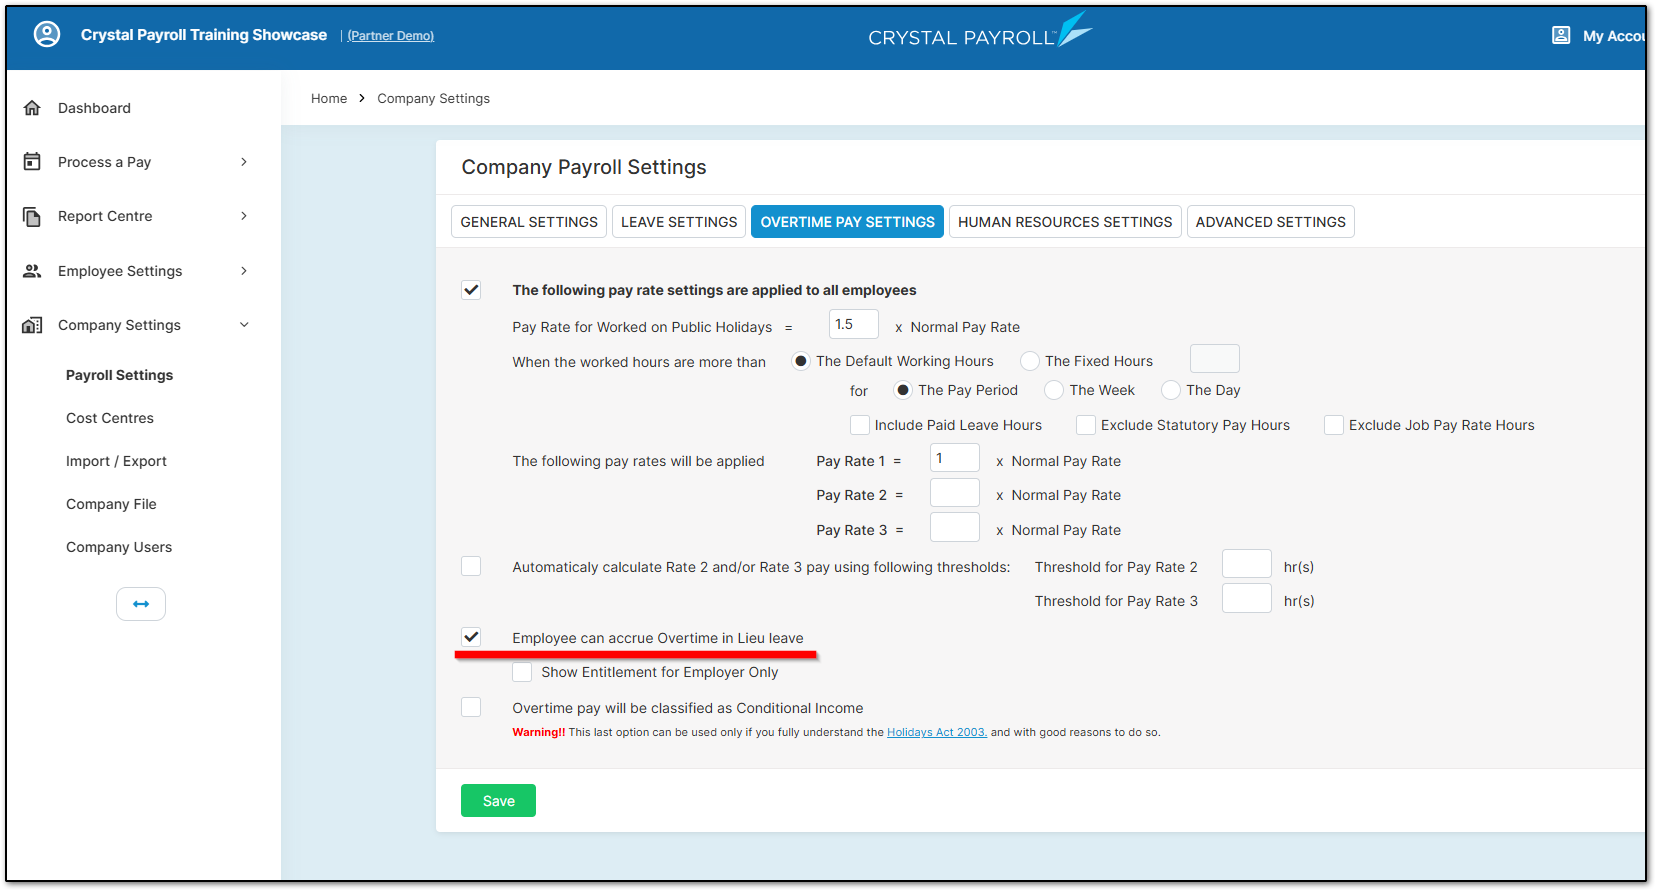Click the Pay Rate 1 input field
Image resolution: width=1656 pixels, height=891 pixels.
click(955, 458)
